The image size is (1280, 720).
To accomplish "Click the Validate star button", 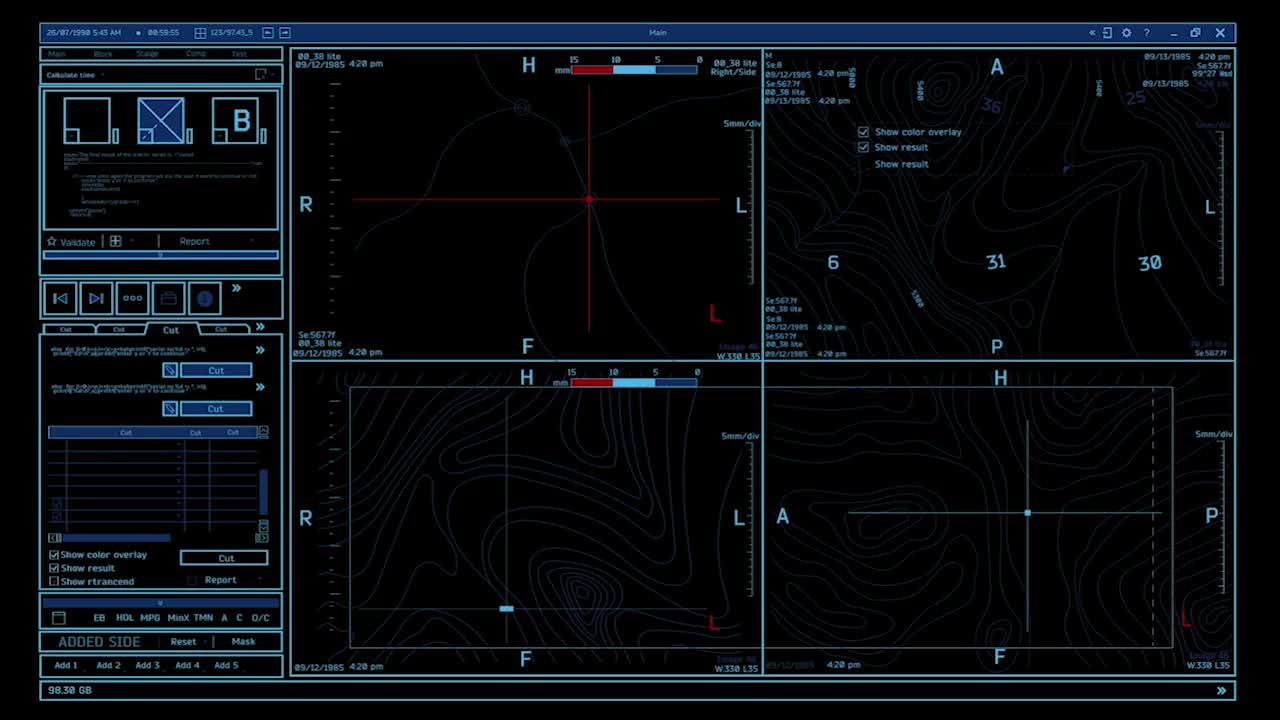I will click(x=71, y=241).
